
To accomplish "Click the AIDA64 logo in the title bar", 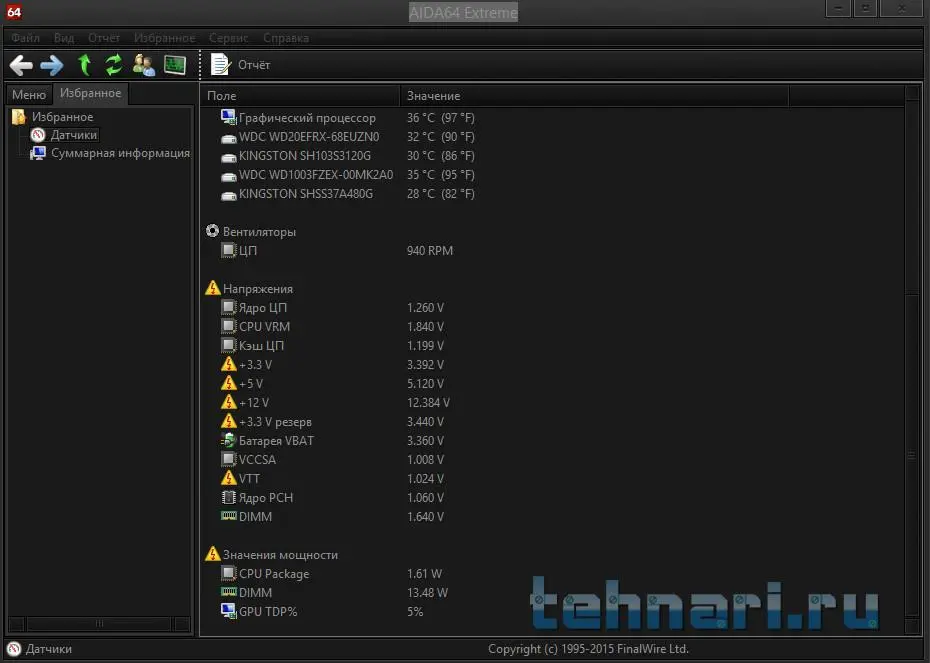I will [14, 12].
